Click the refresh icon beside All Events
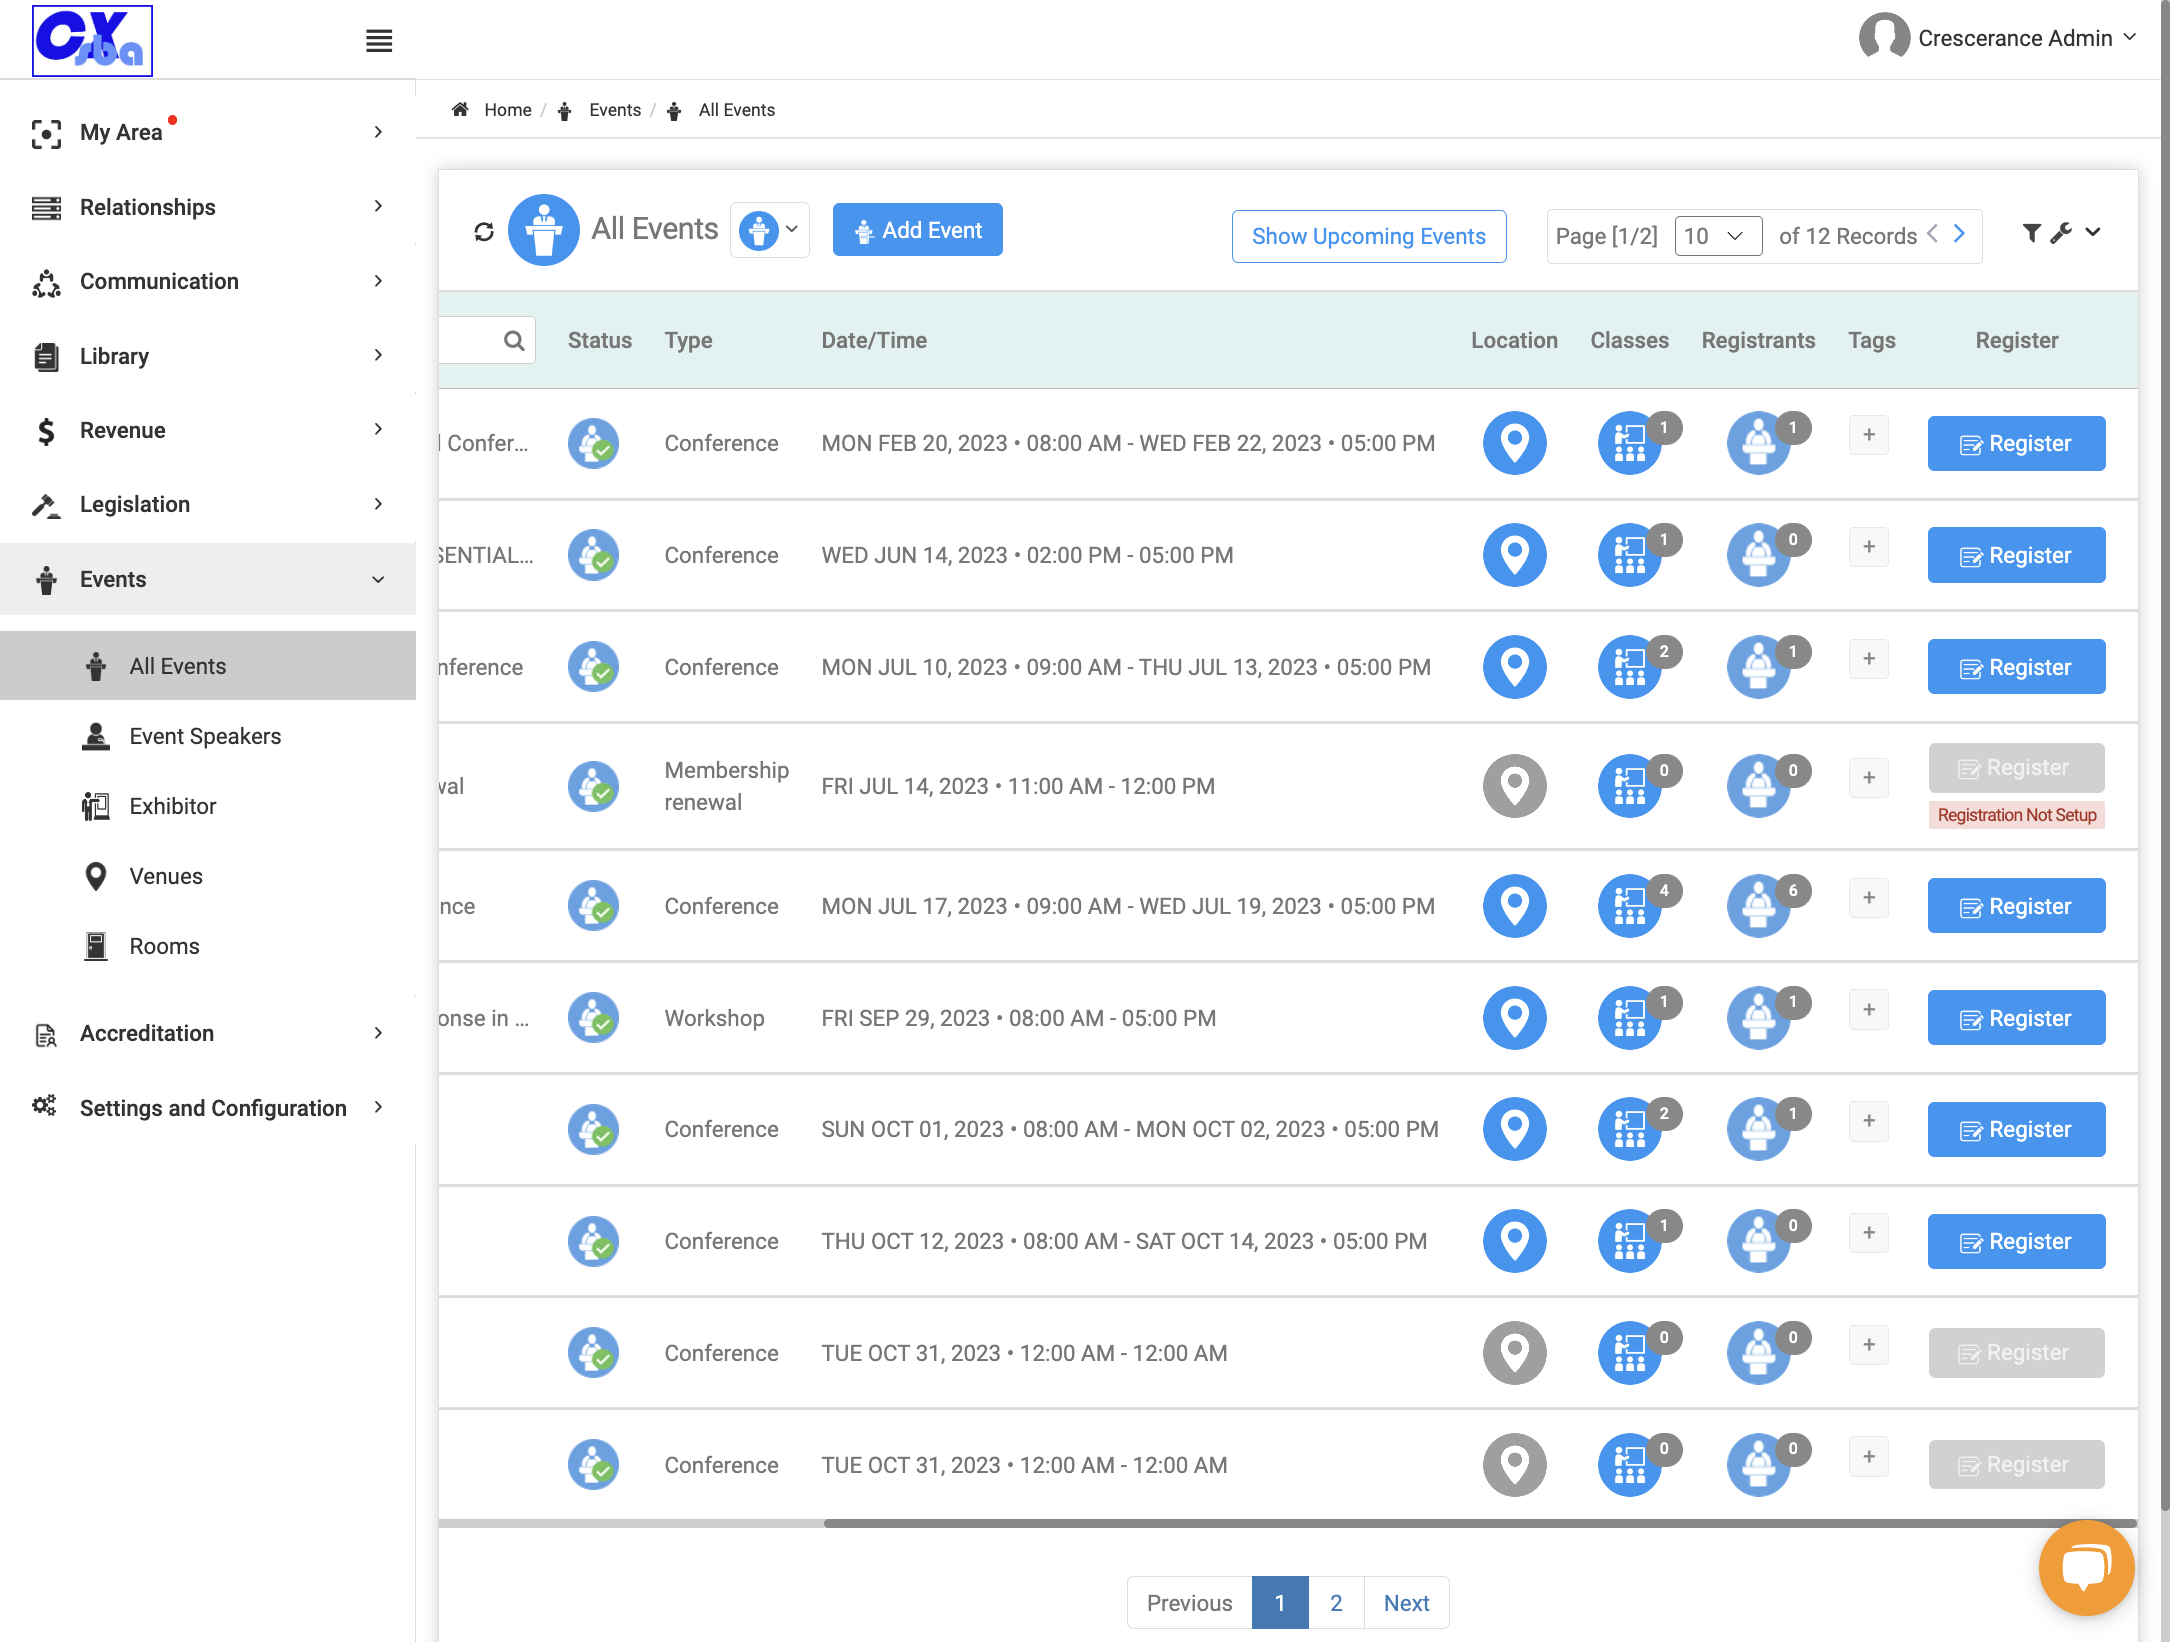The height and width of the screenshot is (1642, 2170). pos(484,232)
